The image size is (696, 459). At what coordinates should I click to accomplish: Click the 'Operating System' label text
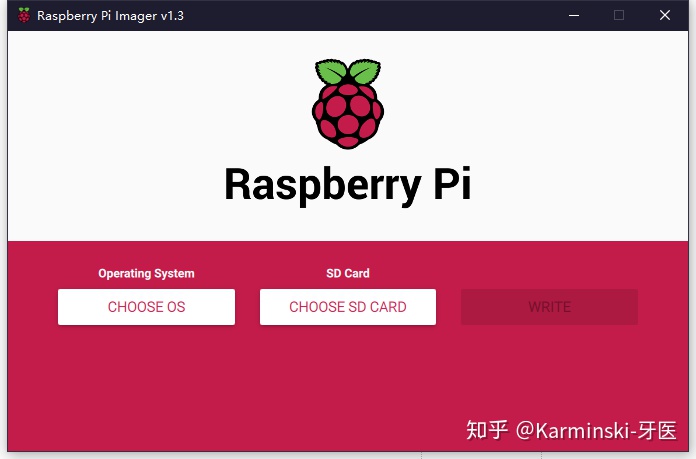point(146,273)
